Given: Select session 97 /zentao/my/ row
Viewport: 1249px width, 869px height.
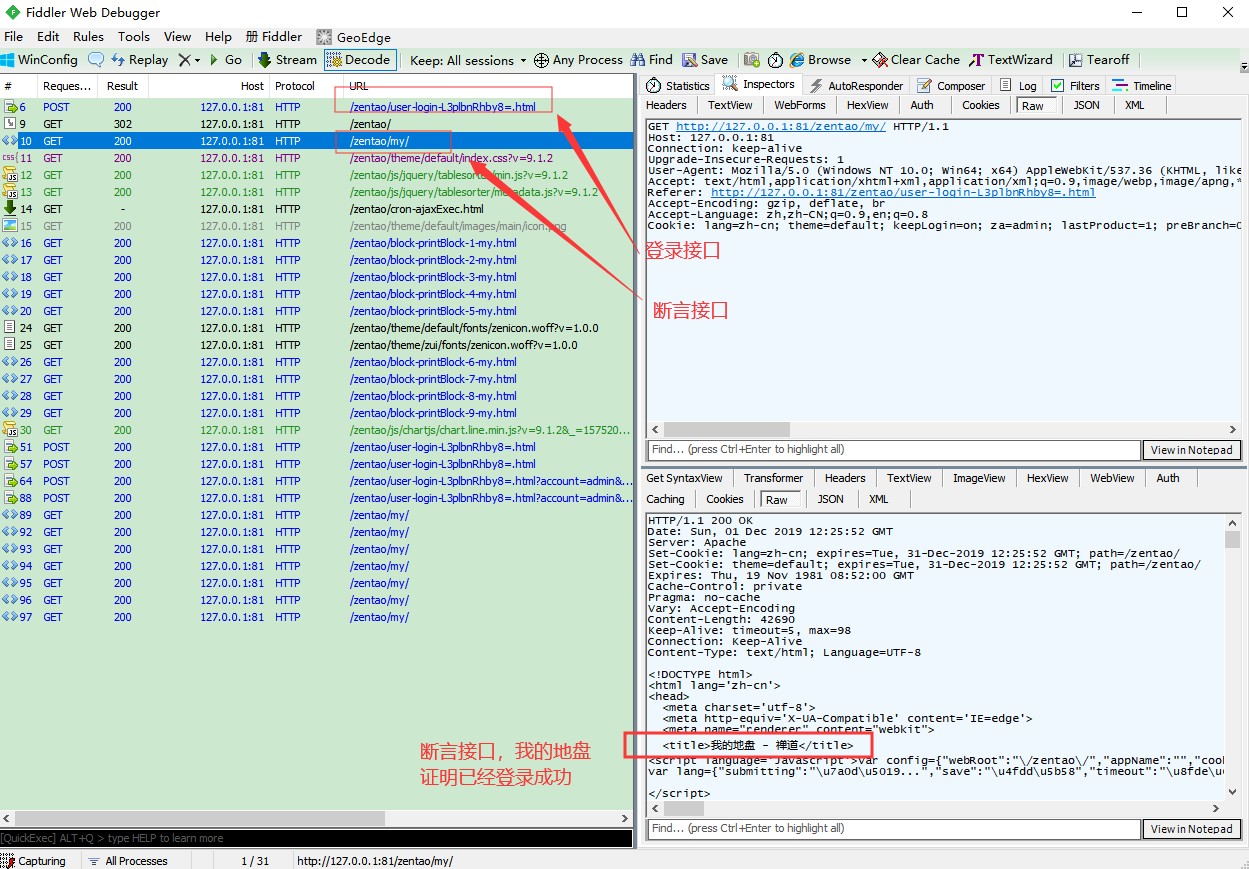Looking at the screenshot, I should pos(316,617).
